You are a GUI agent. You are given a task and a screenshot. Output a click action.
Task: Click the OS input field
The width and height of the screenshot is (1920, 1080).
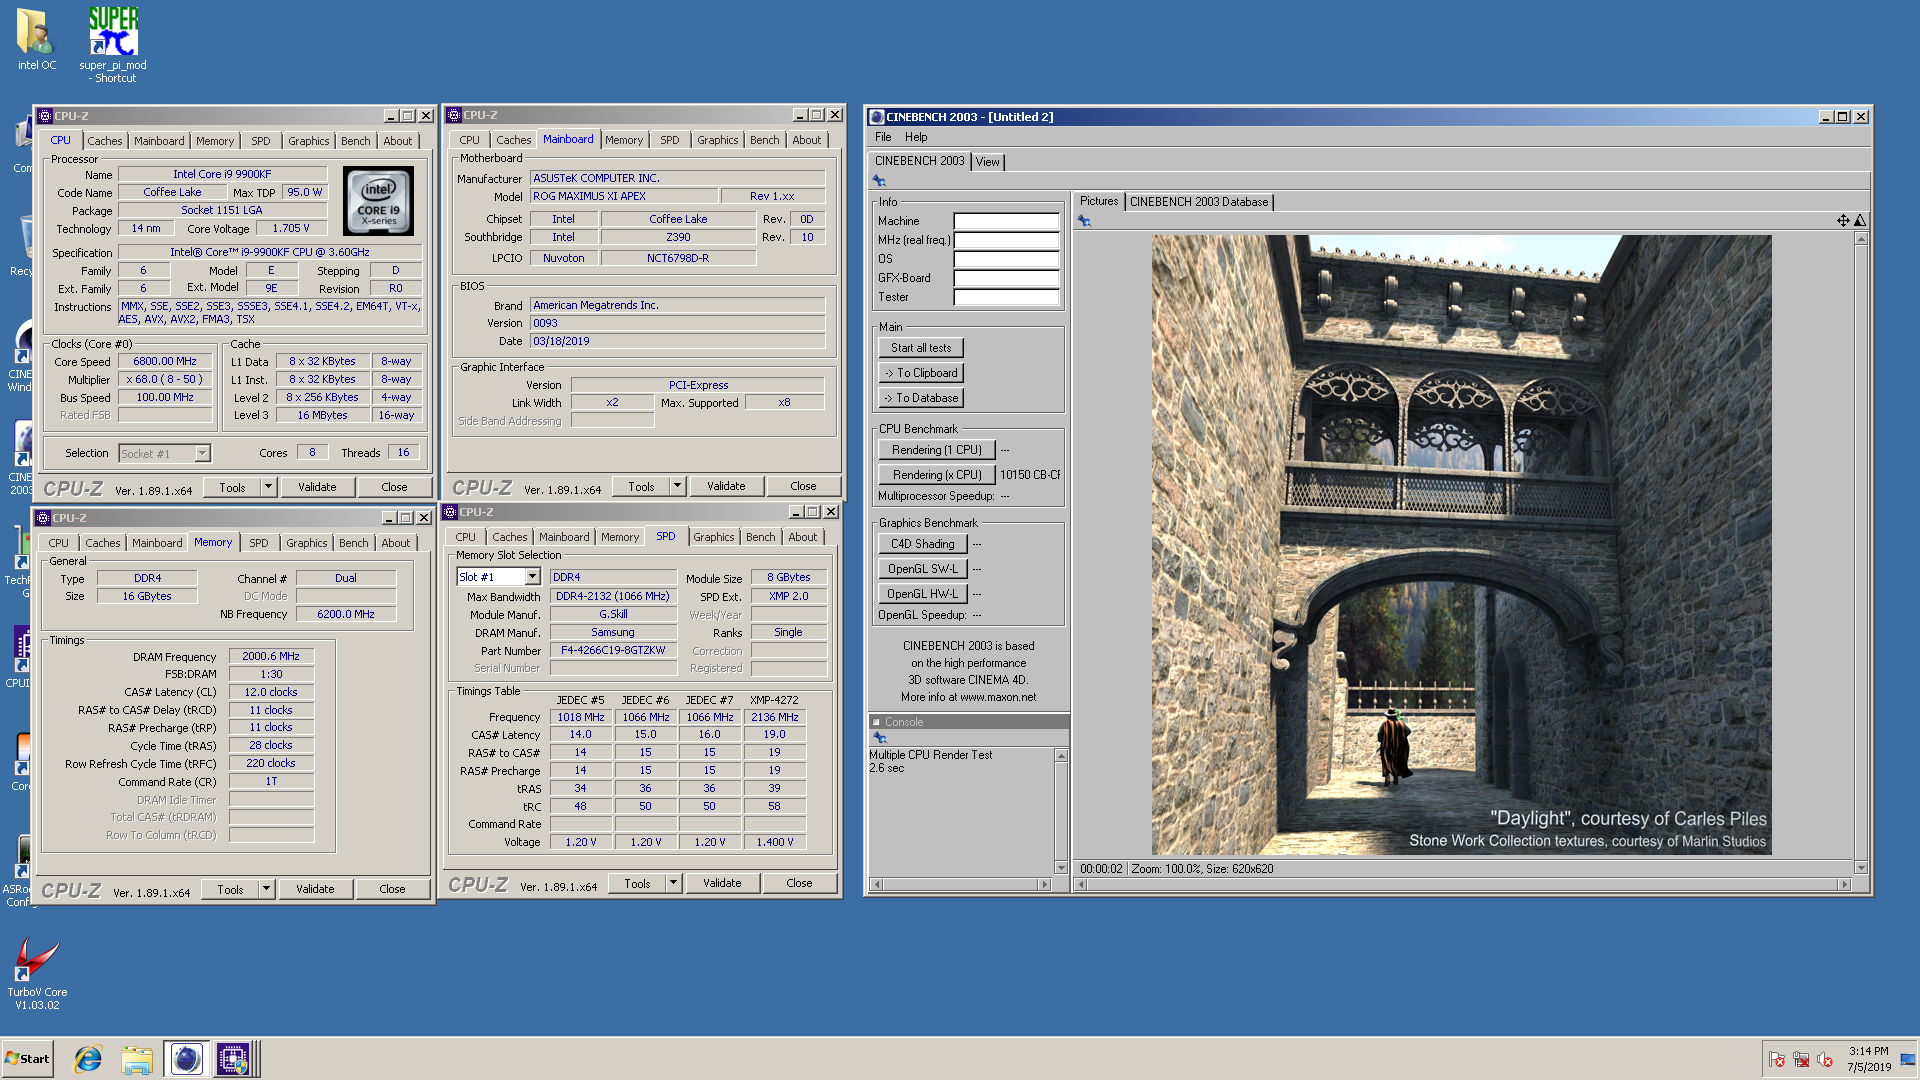coord(1006,259)
